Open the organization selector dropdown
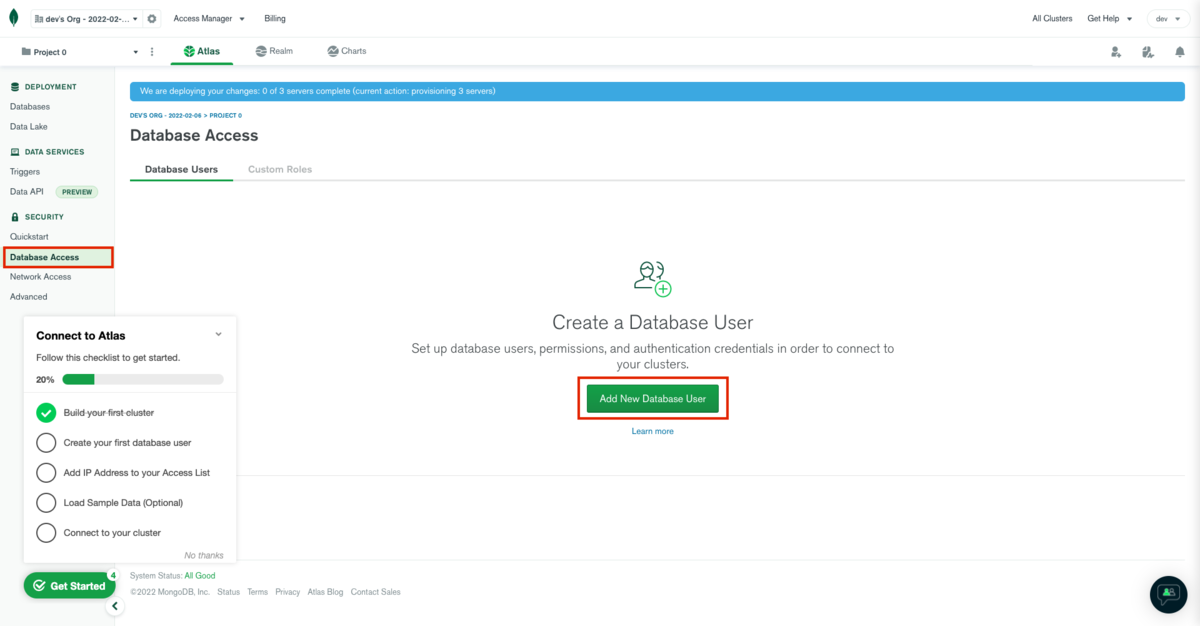 pos(87,19)
